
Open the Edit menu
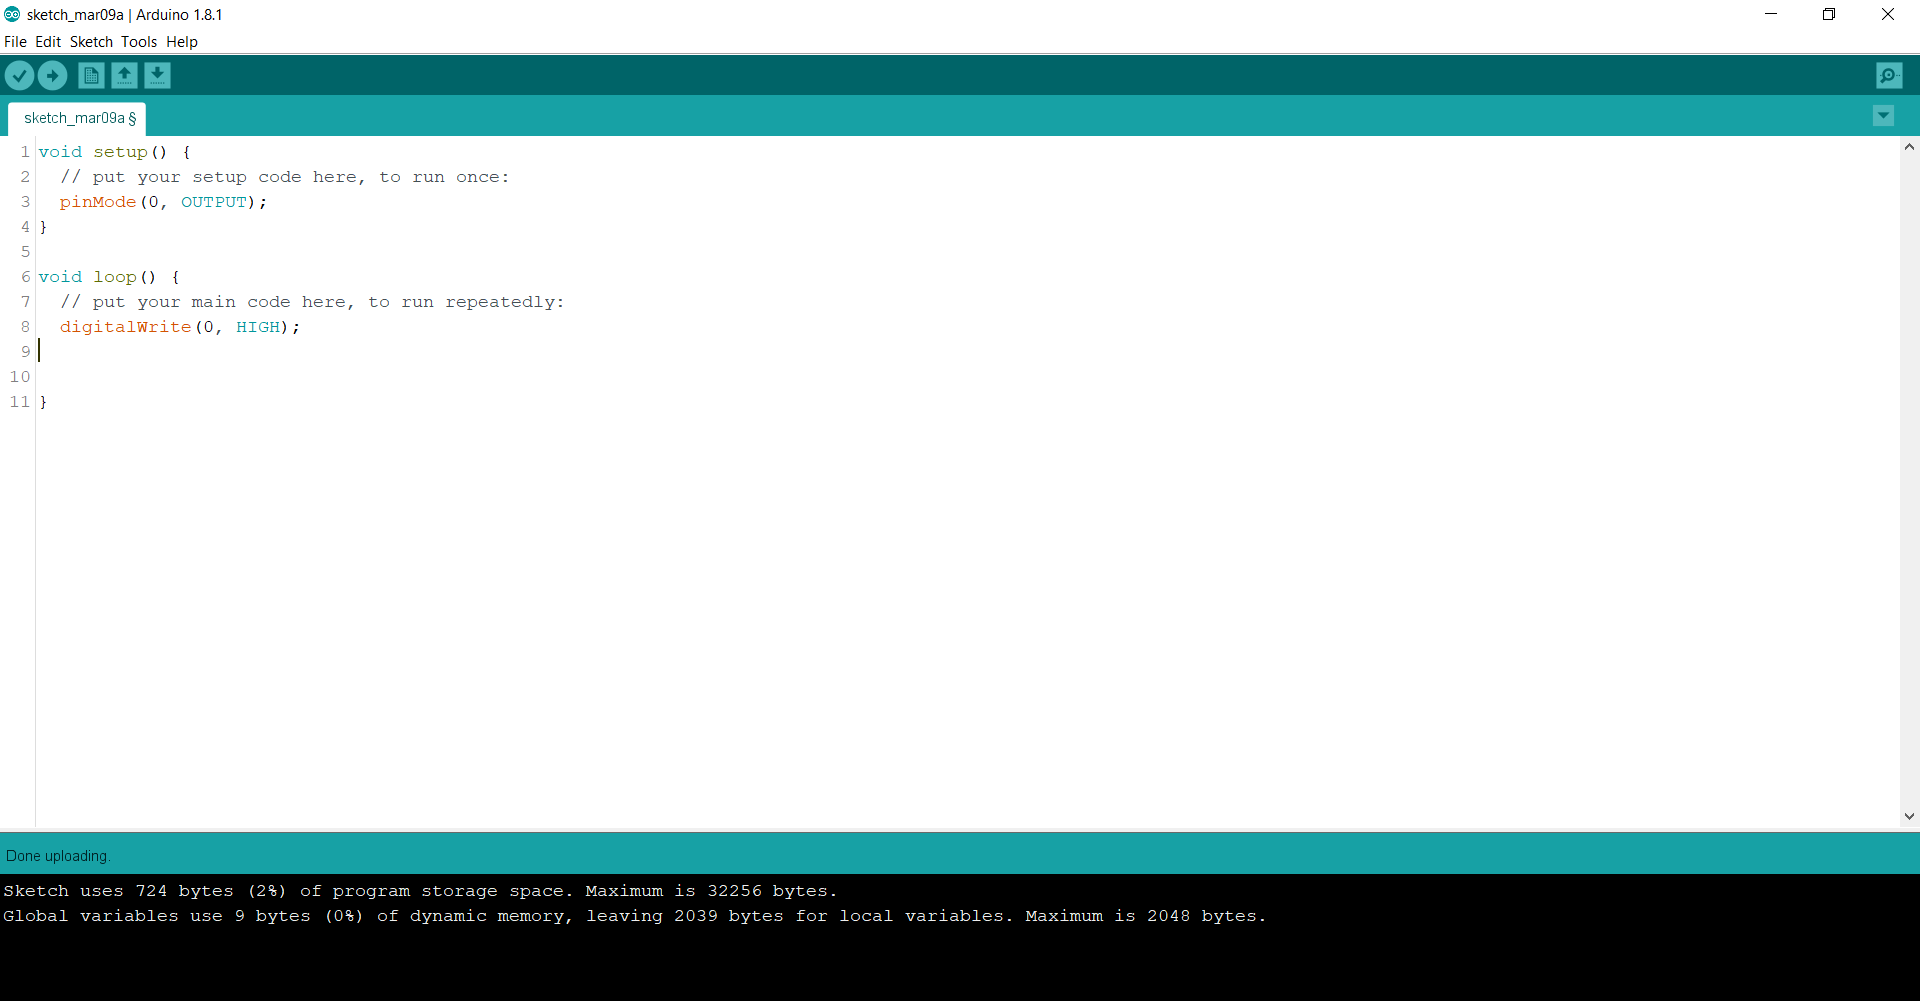48,42
